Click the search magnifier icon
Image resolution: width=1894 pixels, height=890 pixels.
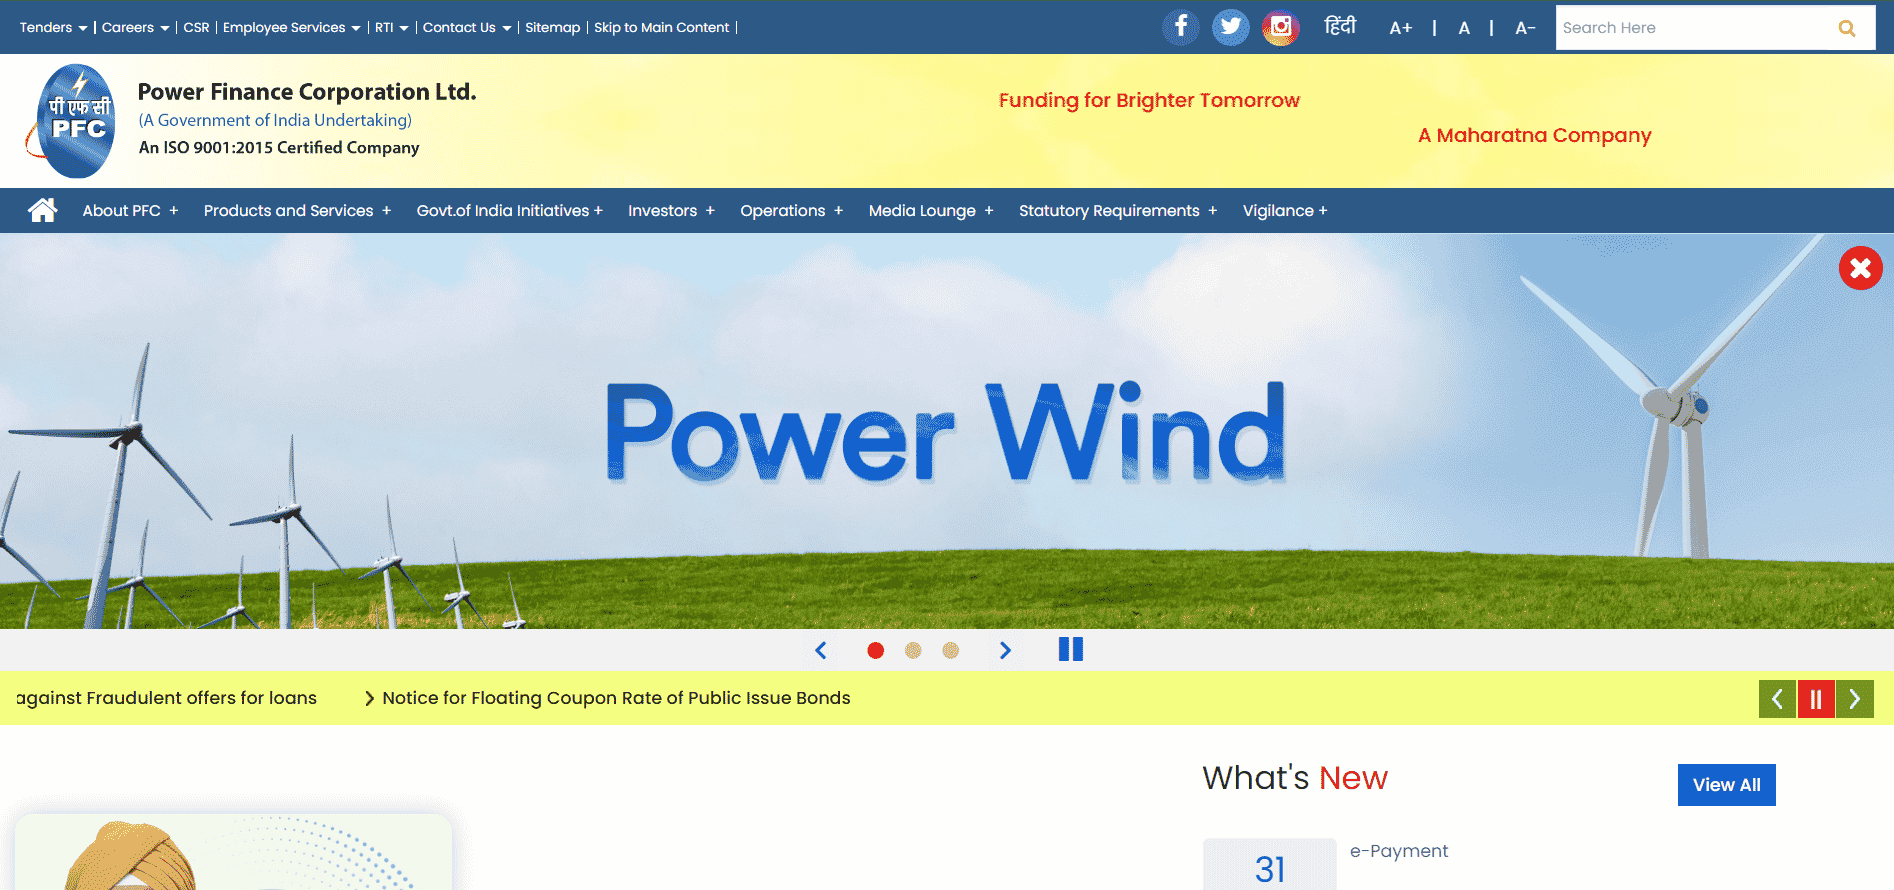point(1847,28)
